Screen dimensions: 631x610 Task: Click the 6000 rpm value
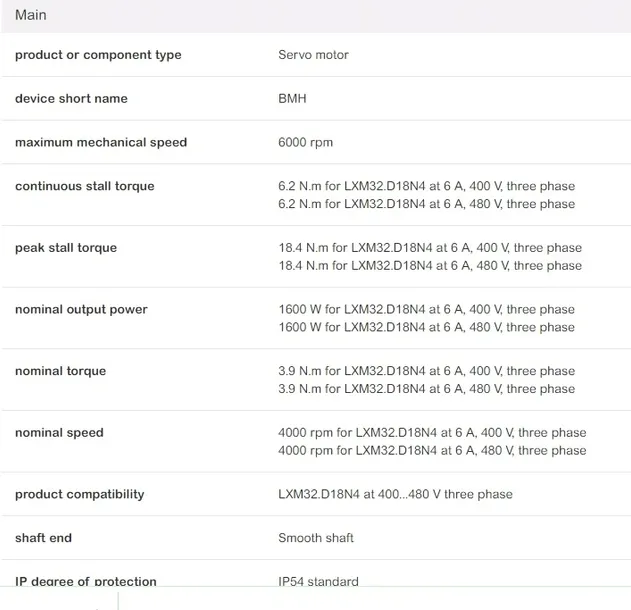pos(305,142)
